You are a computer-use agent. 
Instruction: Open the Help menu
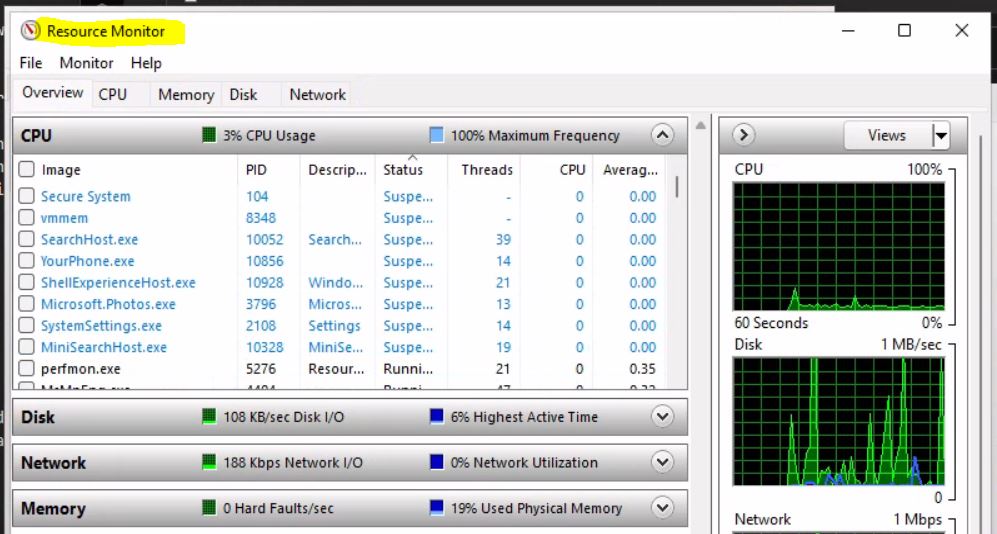pos(146,63)
